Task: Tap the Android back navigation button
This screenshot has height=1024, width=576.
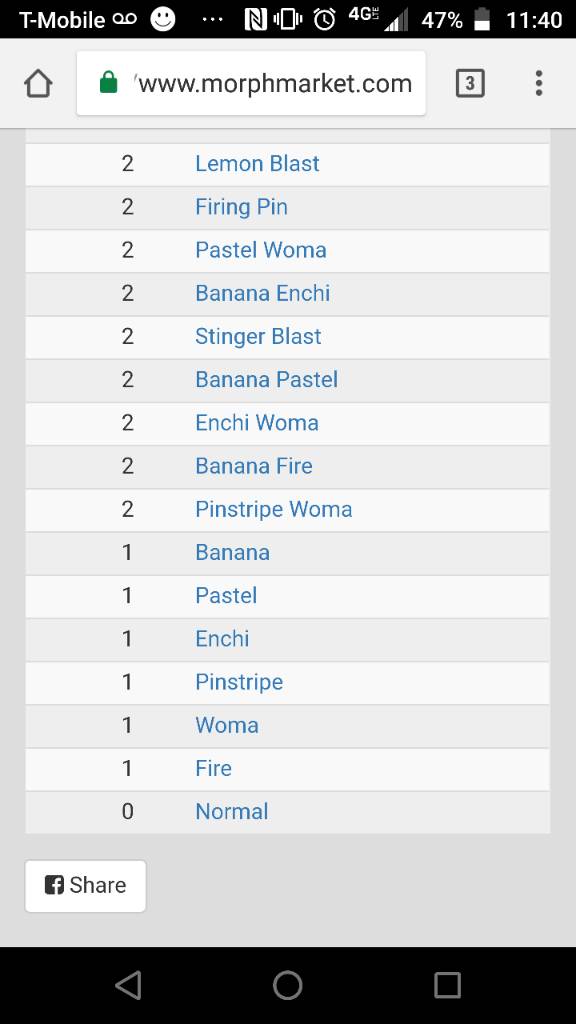Action: click(128, 985)
